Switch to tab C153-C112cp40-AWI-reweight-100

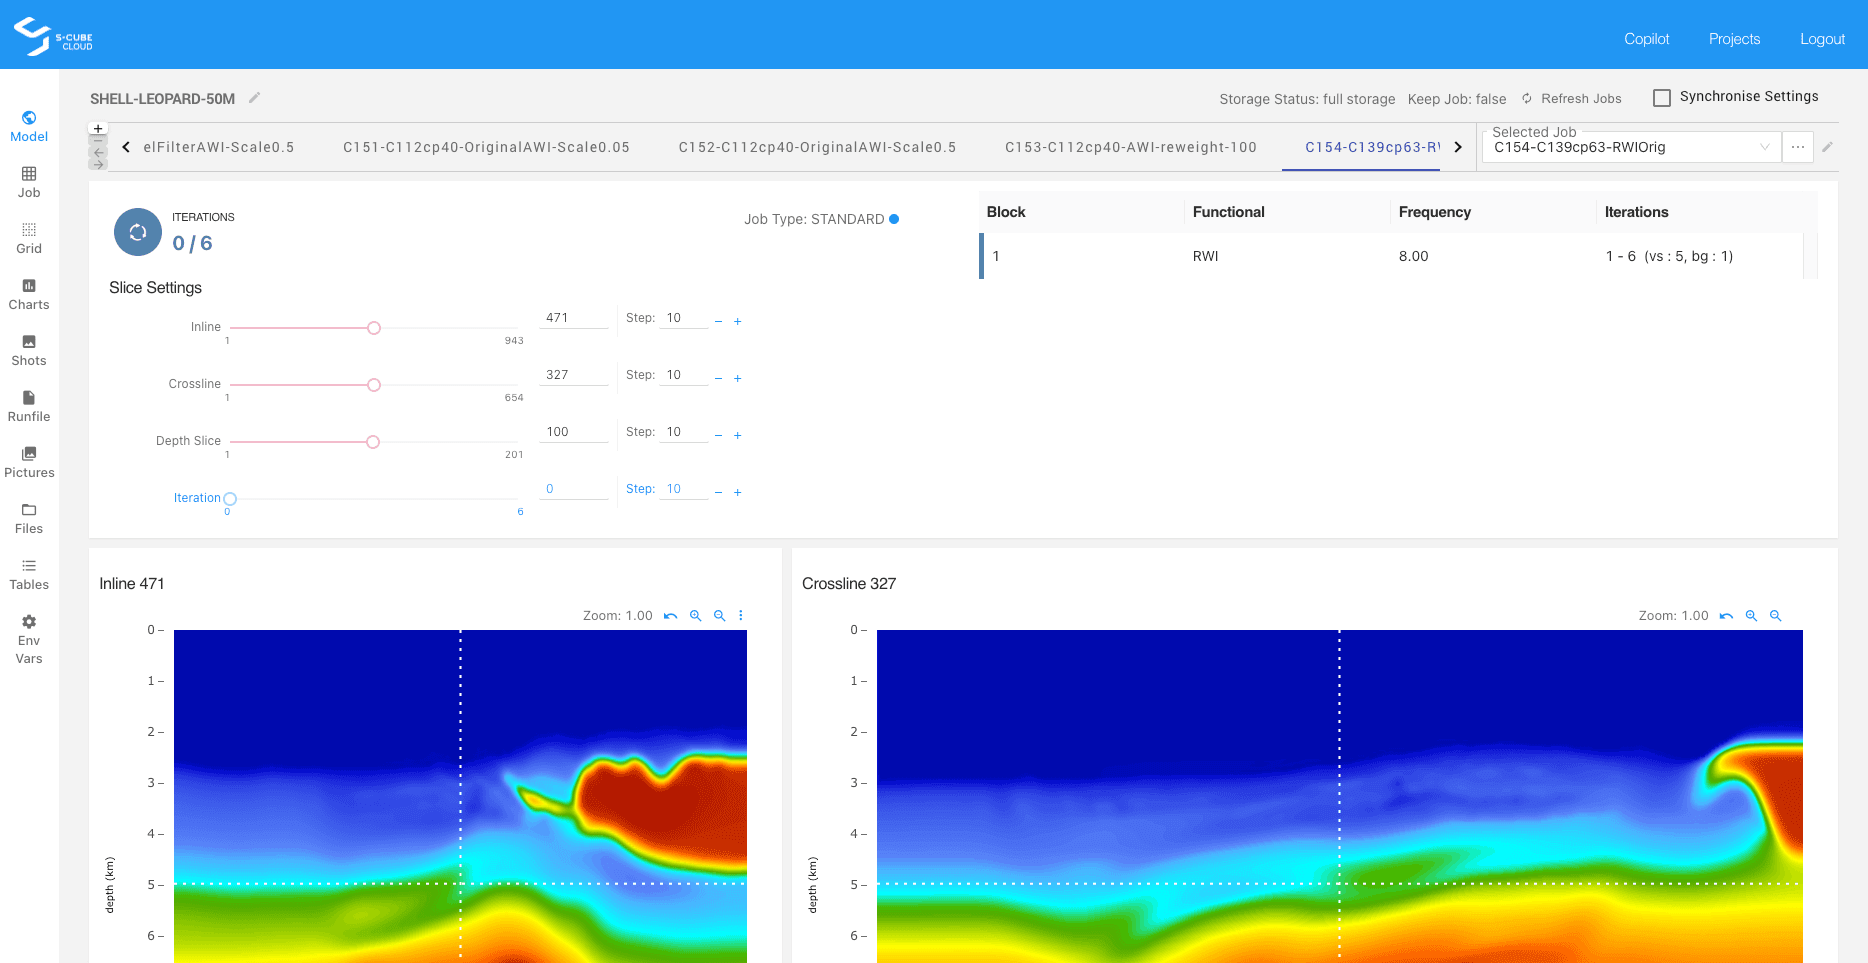click(x=1131, y=147)
